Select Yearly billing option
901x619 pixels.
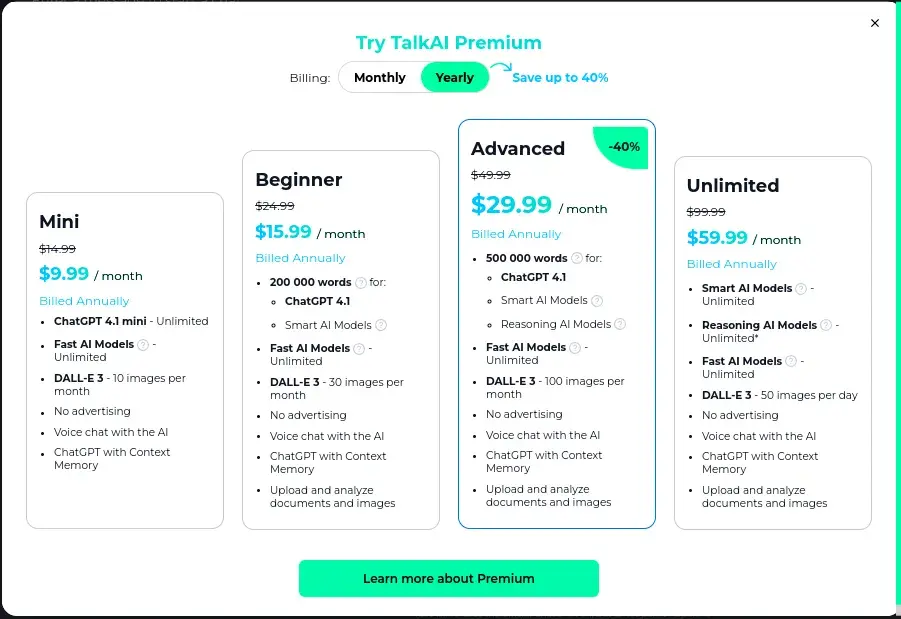(455, 77)
